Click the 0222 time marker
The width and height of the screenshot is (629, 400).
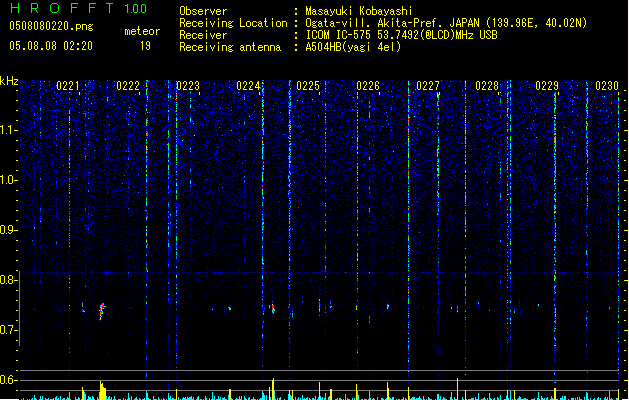128,86
